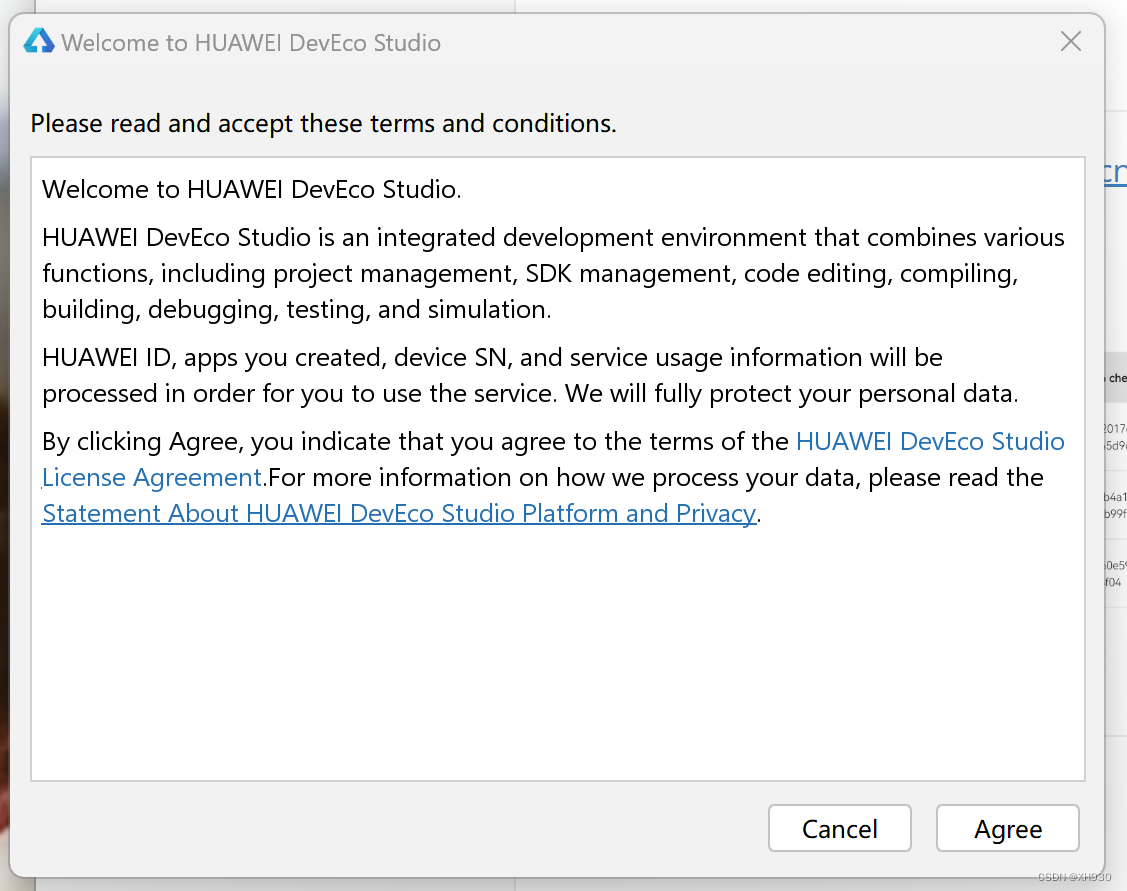The image size is (1127, 891).
Task: Click the integrated development environment description paragraph
Action: [x=553, y=273]
